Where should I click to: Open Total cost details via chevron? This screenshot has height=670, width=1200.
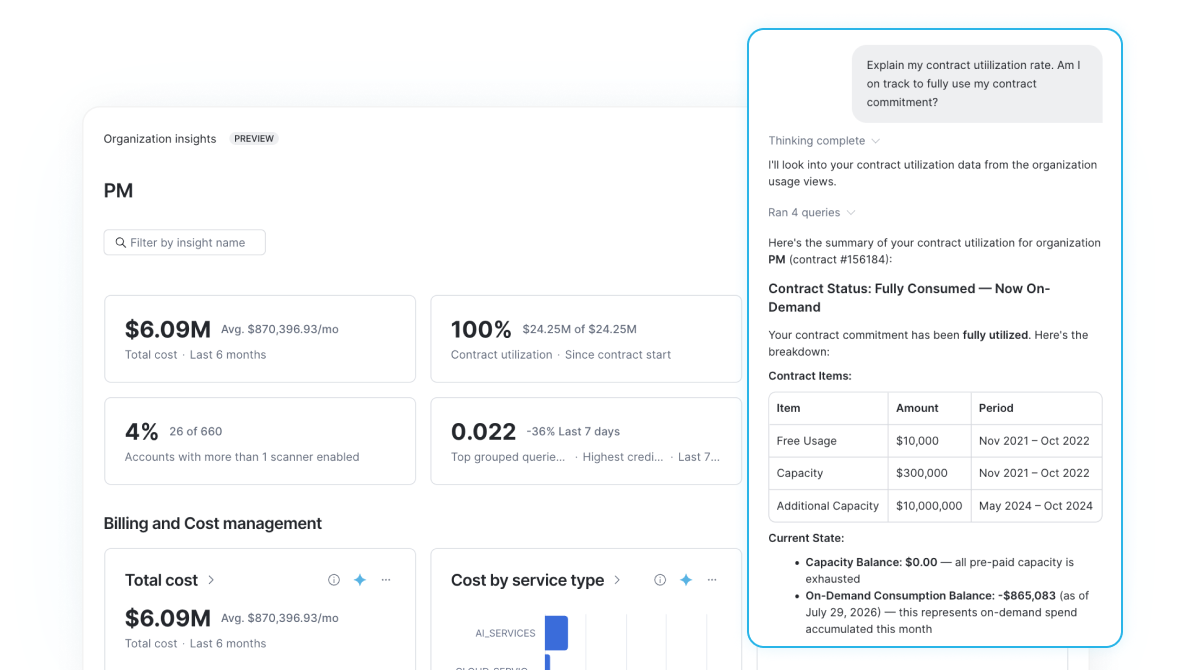click(211, 580)
